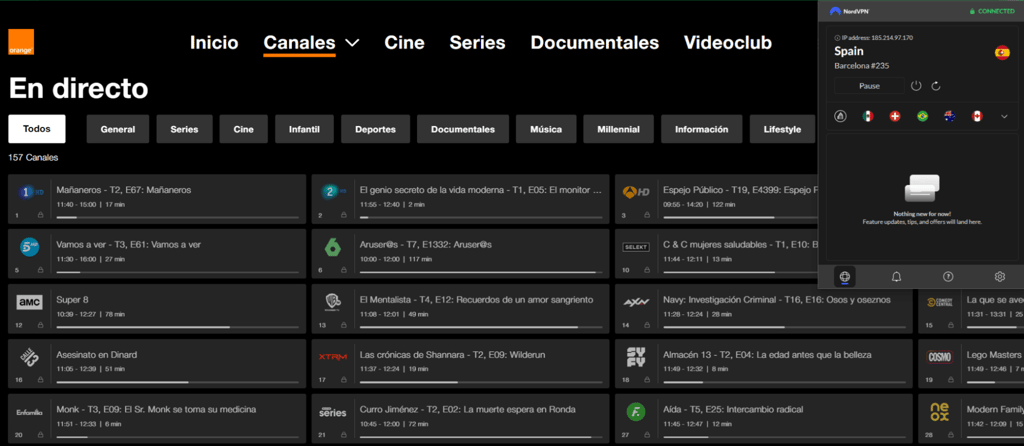Expand the Canales dropdown chevron
The height and width of the screenshot is (446, 1024).
coord(352,42)
